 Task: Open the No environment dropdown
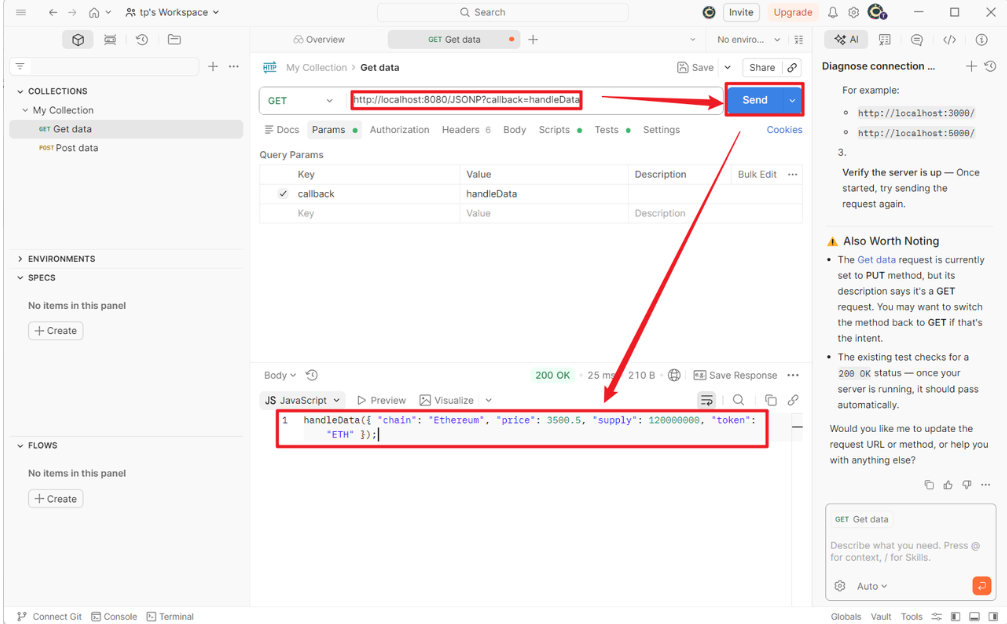[748, 40]
